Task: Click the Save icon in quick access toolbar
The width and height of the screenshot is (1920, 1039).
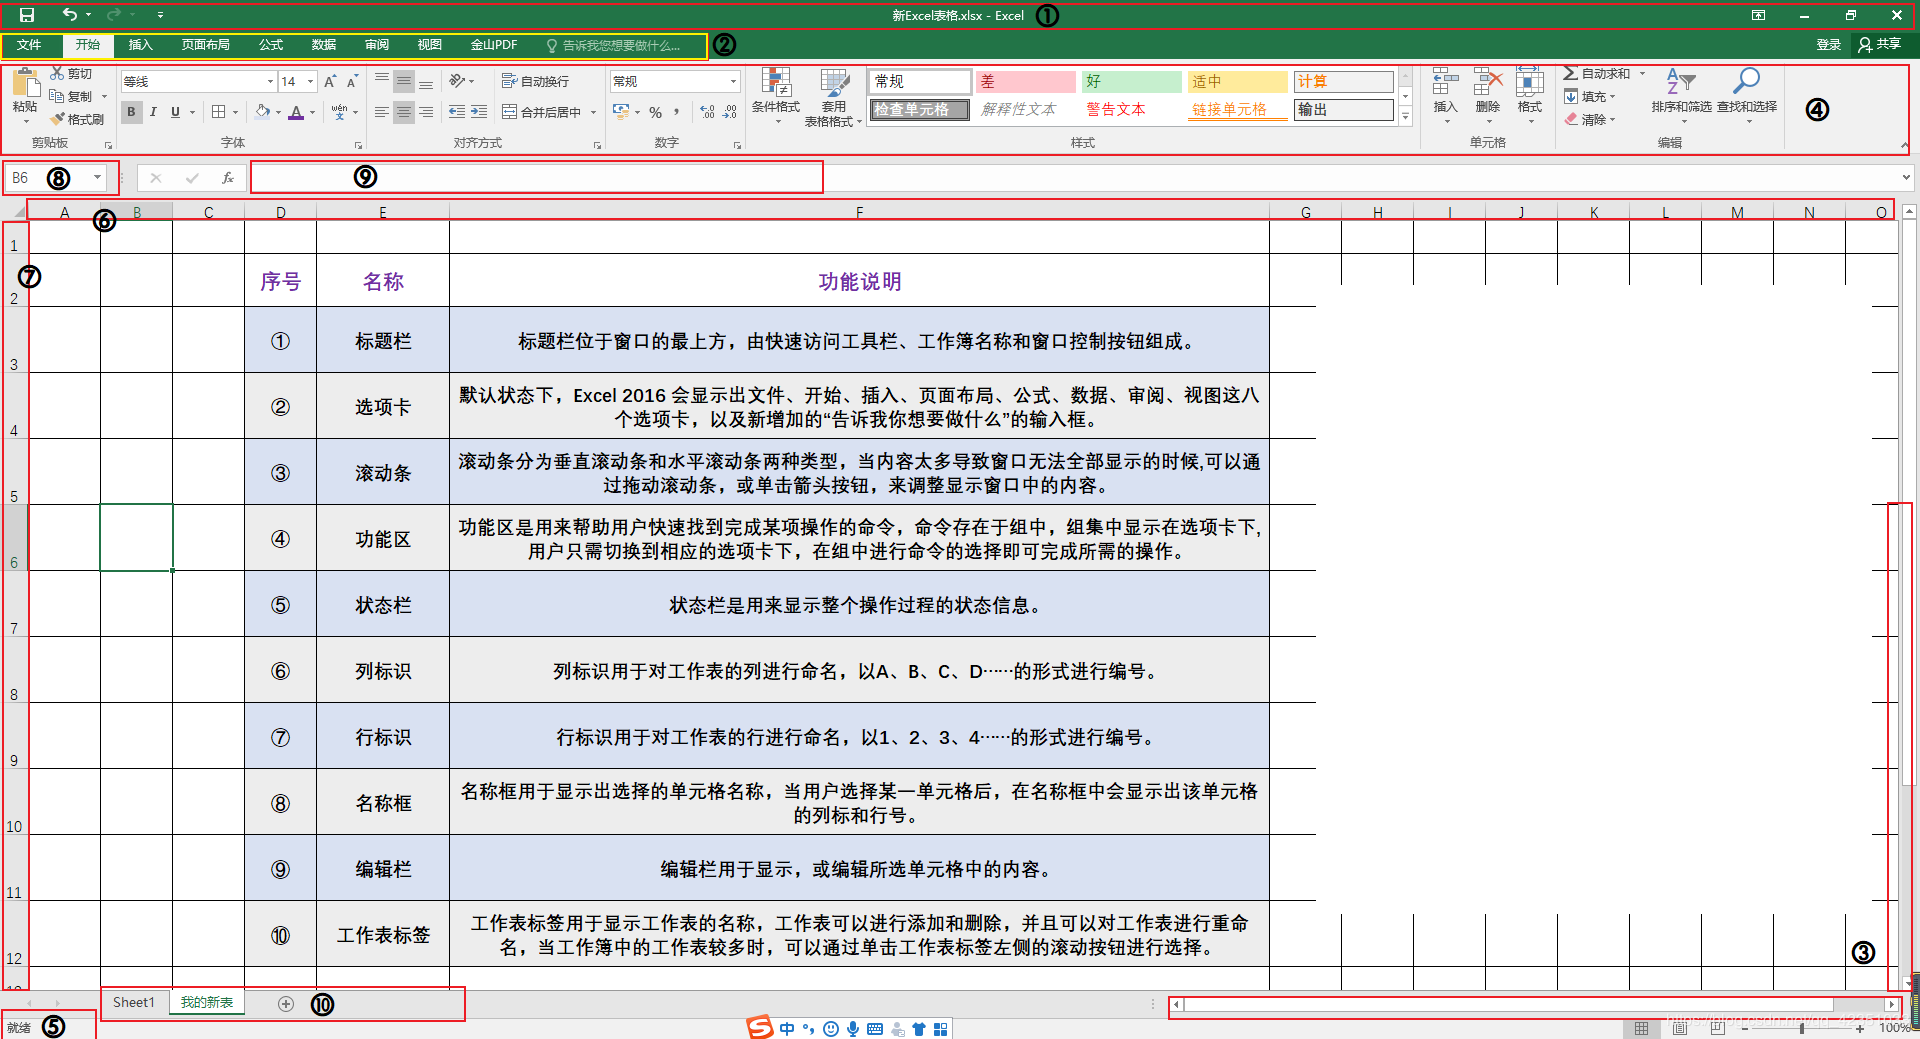Action: click(26, 15)
